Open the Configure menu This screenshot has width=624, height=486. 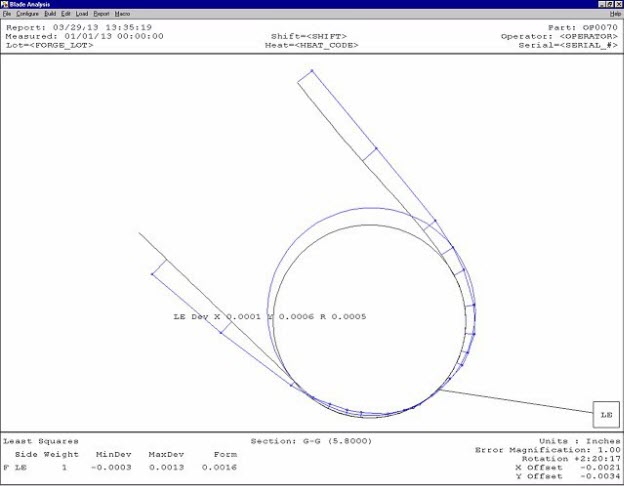26,14
